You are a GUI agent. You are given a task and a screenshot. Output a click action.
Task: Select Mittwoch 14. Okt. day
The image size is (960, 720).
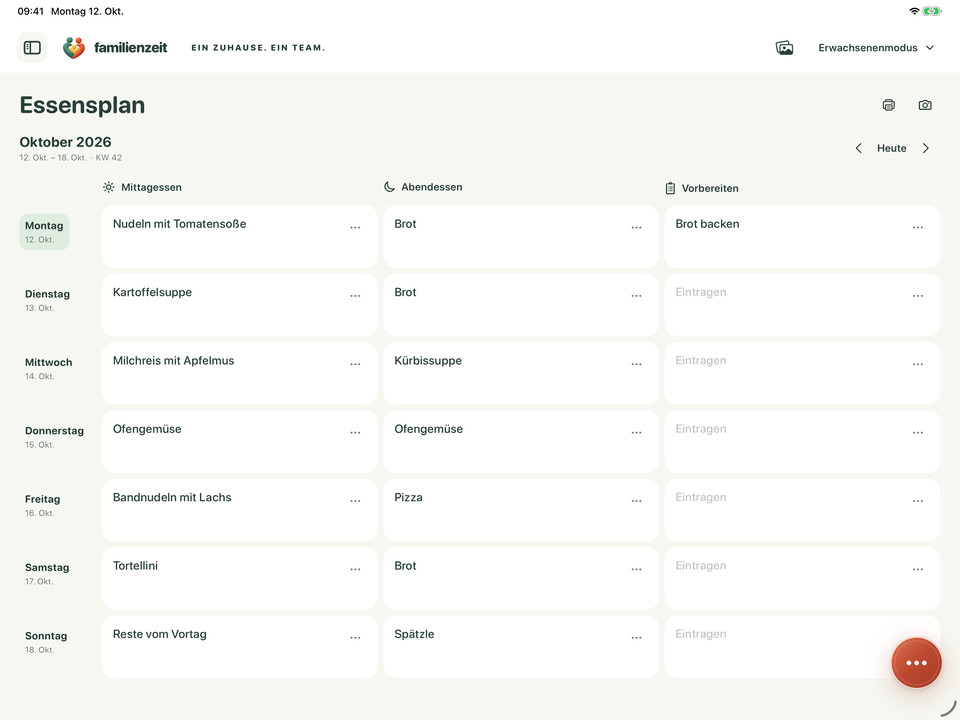coord(48,369)
